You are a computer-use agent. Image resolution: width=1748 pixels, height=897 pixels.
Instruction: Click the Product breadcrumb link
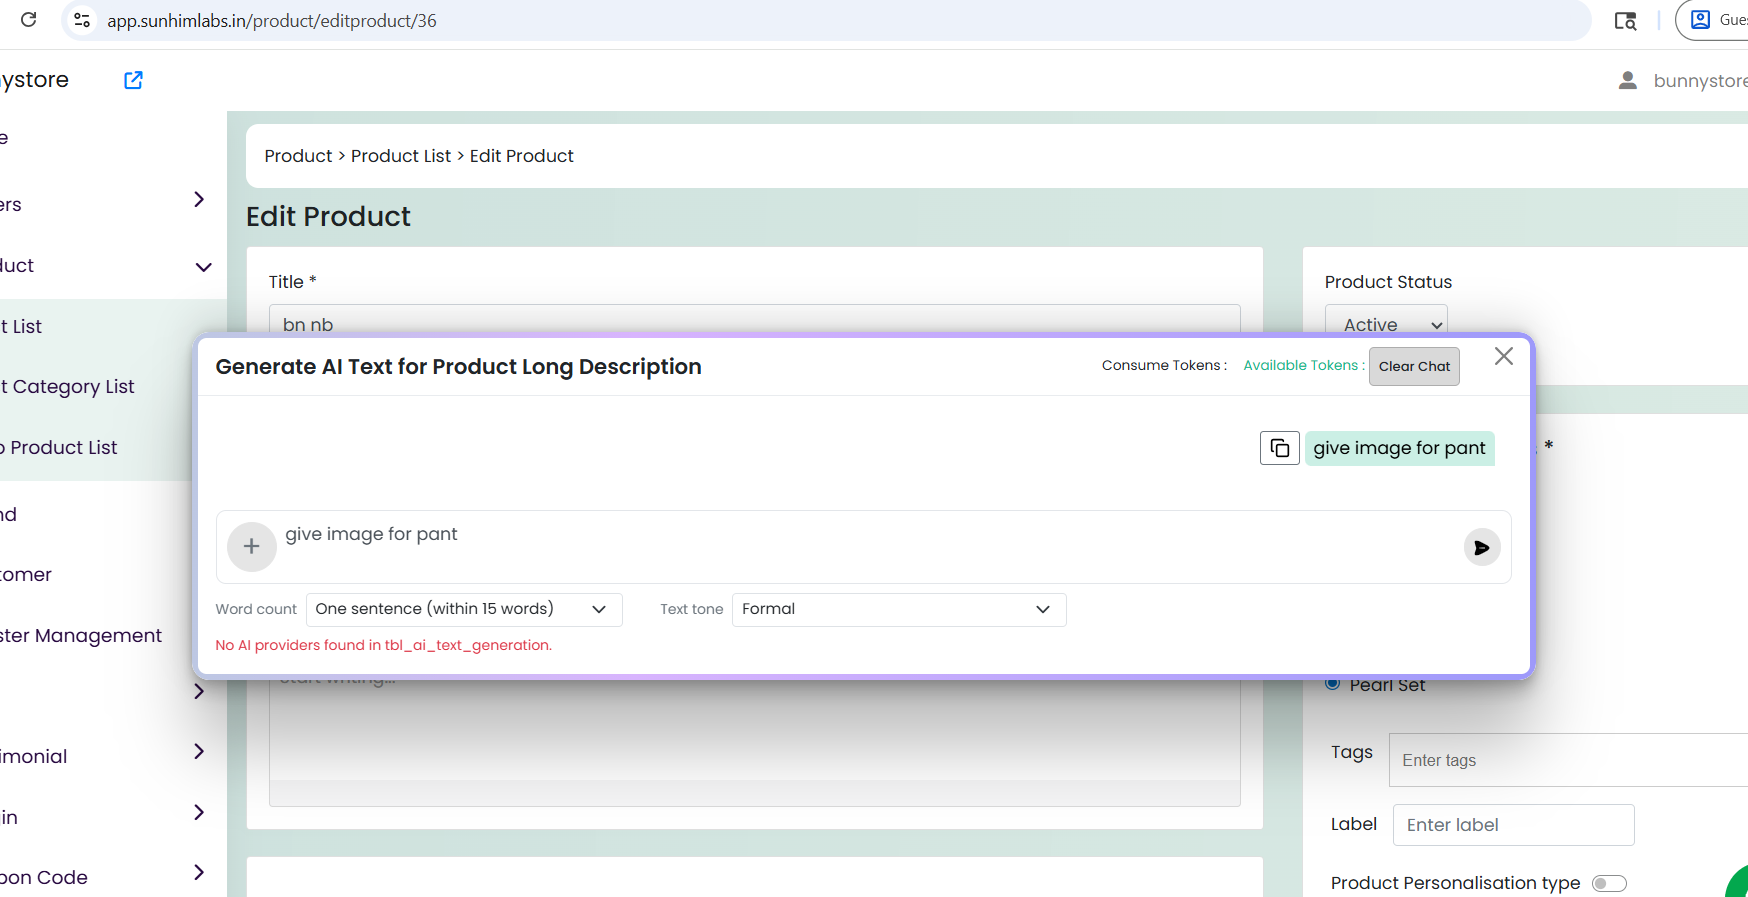298,156
